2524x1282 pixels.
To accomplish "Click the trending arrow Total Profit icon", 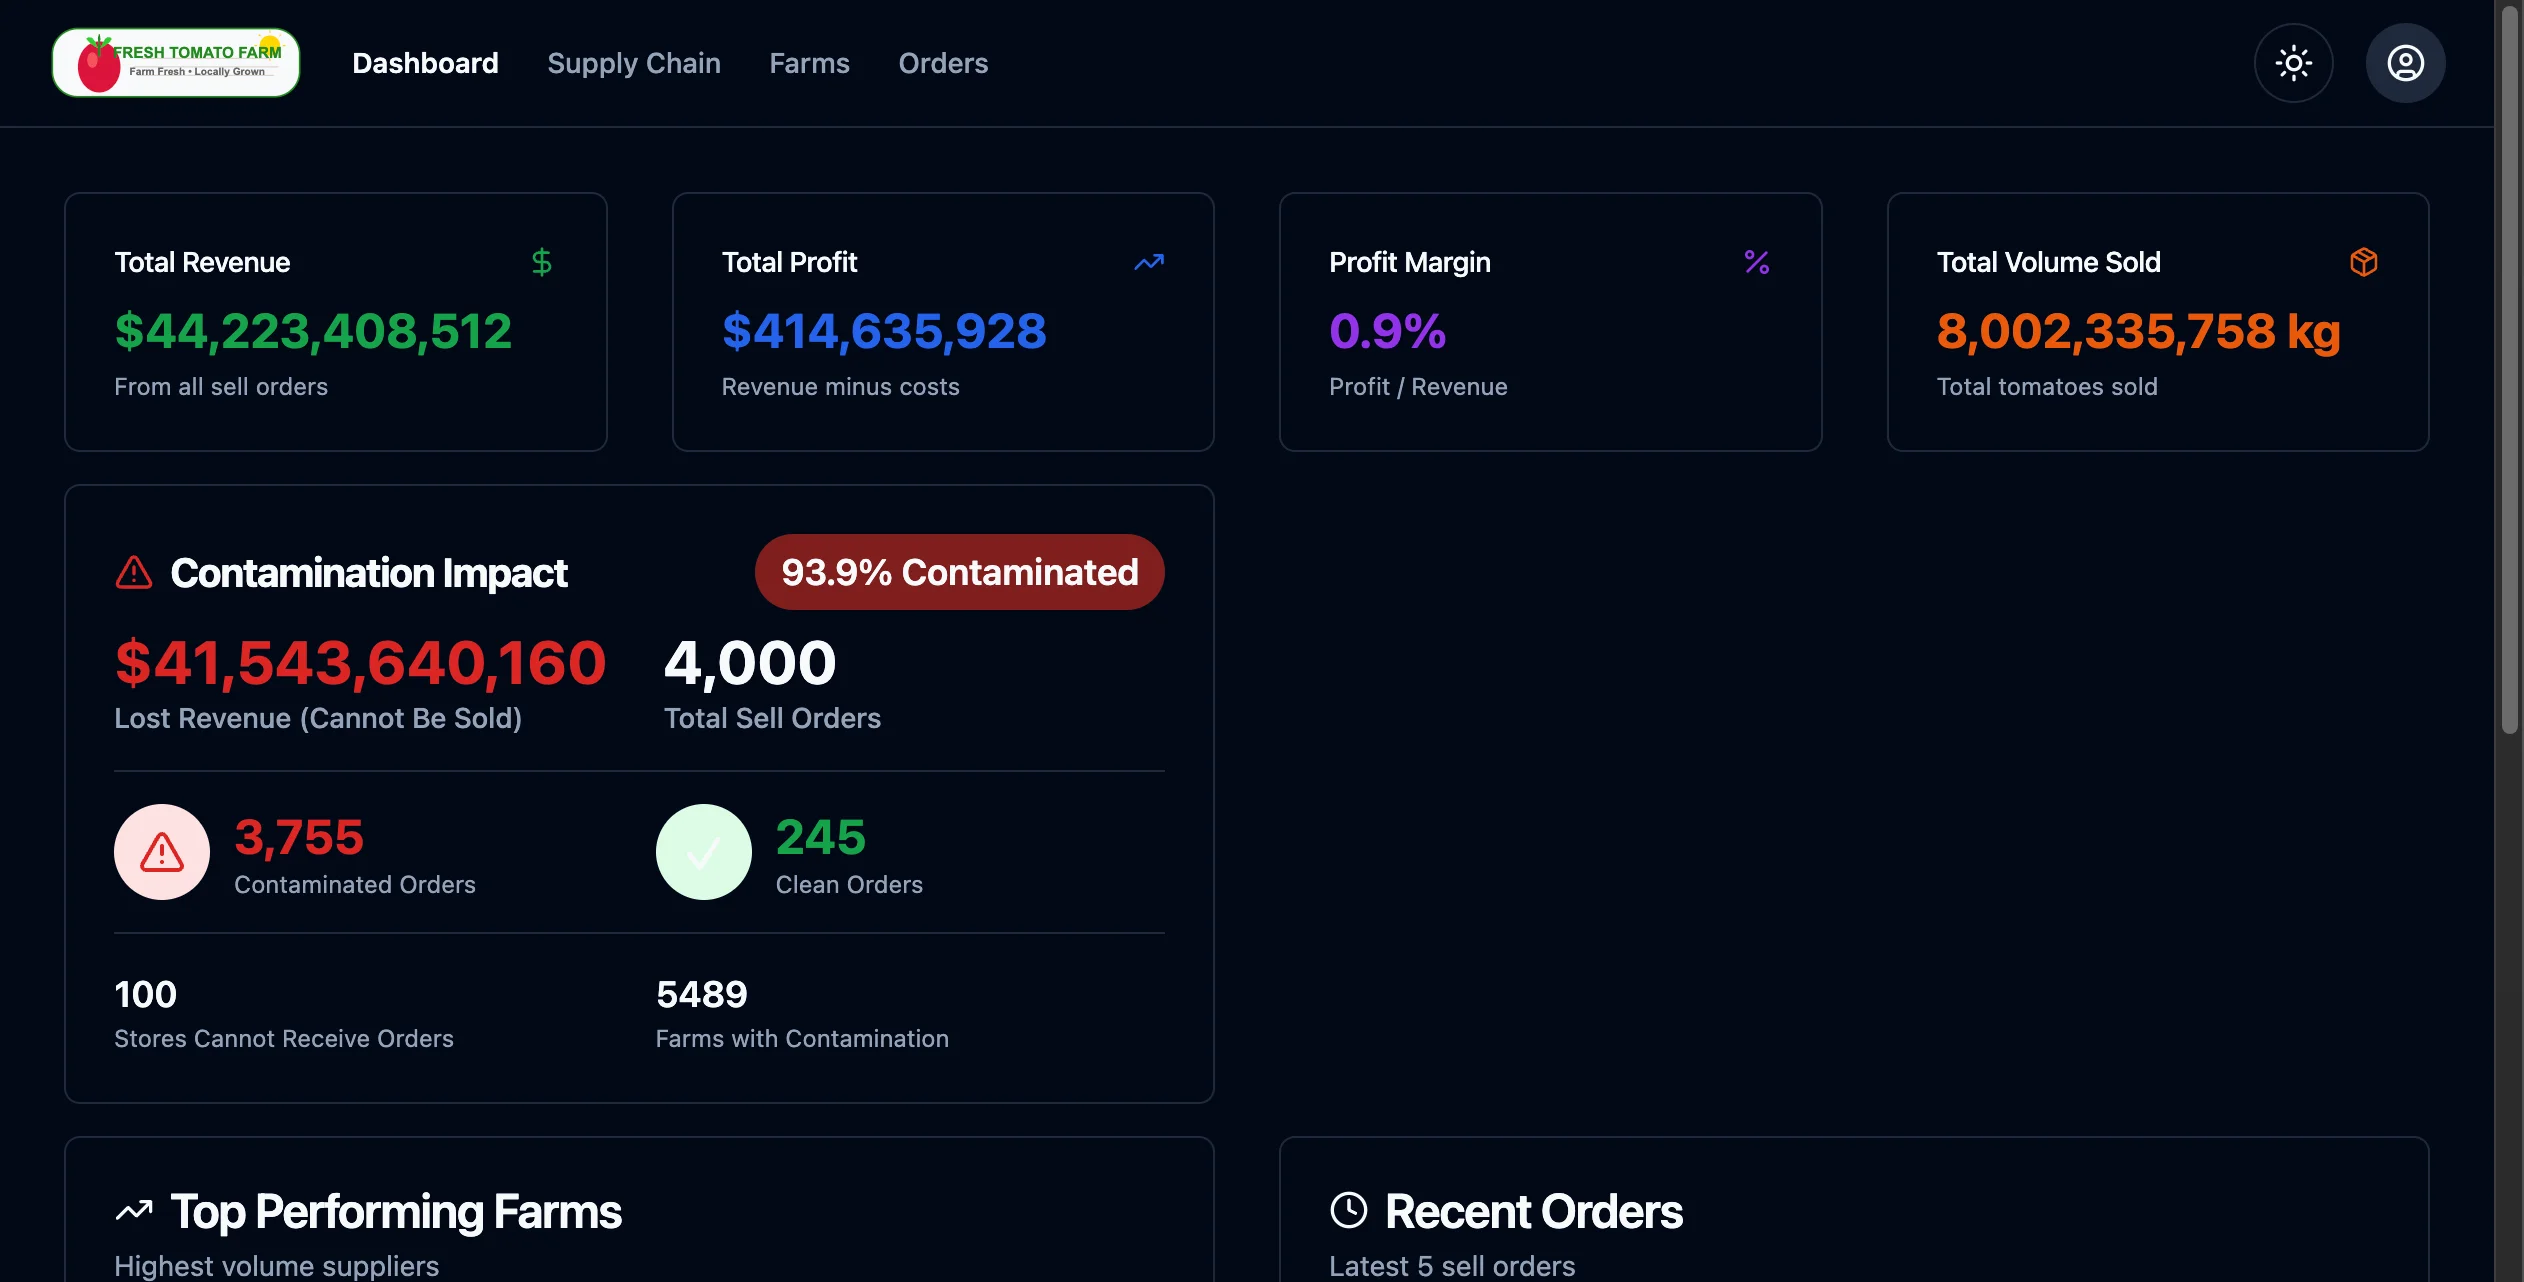I will pyautogui.click(x=1149, y=262).
